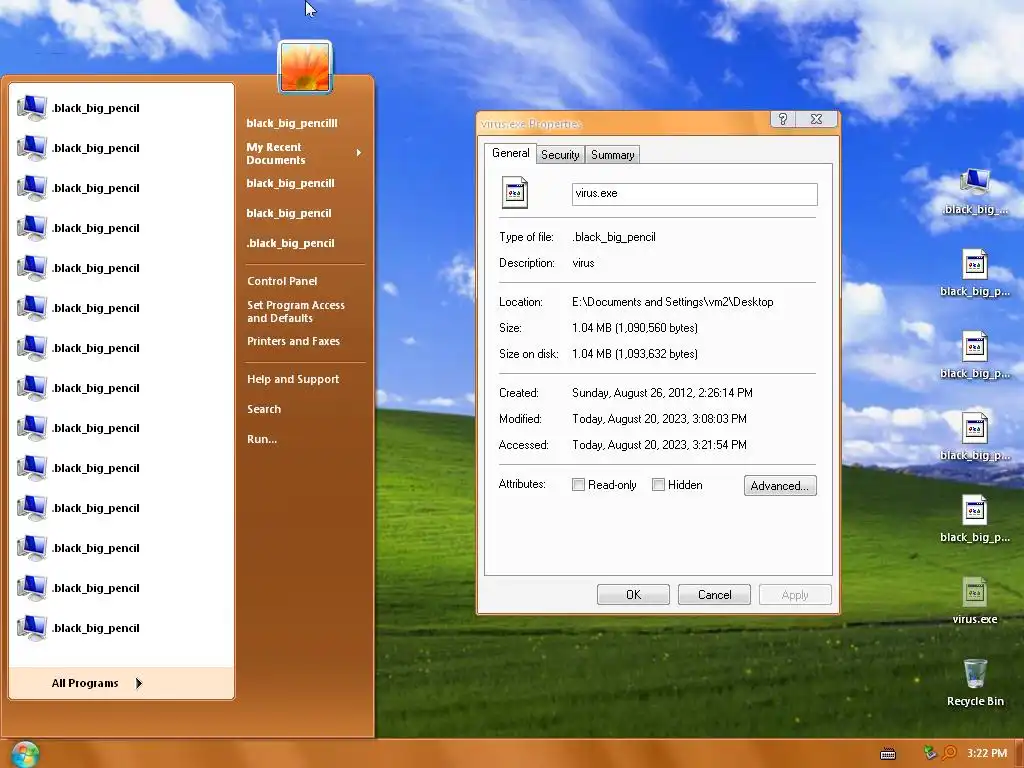Click the Cancel button
The width and height of the screenshot is (1024, 768).
(x=714, y=594)
